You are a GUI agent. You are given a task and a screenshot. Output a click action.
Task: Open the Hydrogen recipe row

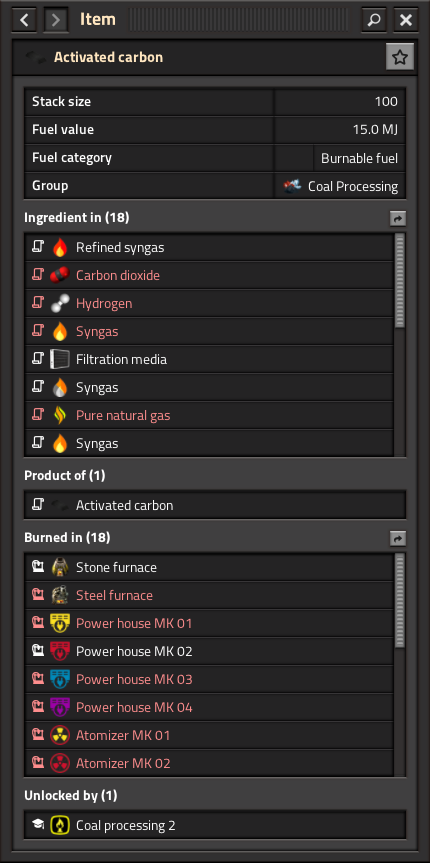[x=209, y=303]
